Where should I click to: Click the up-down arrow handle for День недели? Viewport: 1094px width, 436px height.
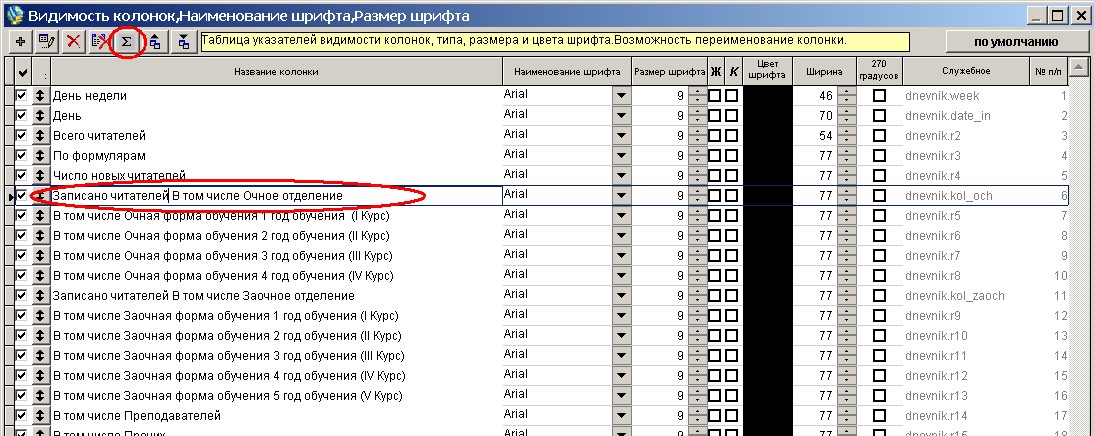[x=40, y=96]
